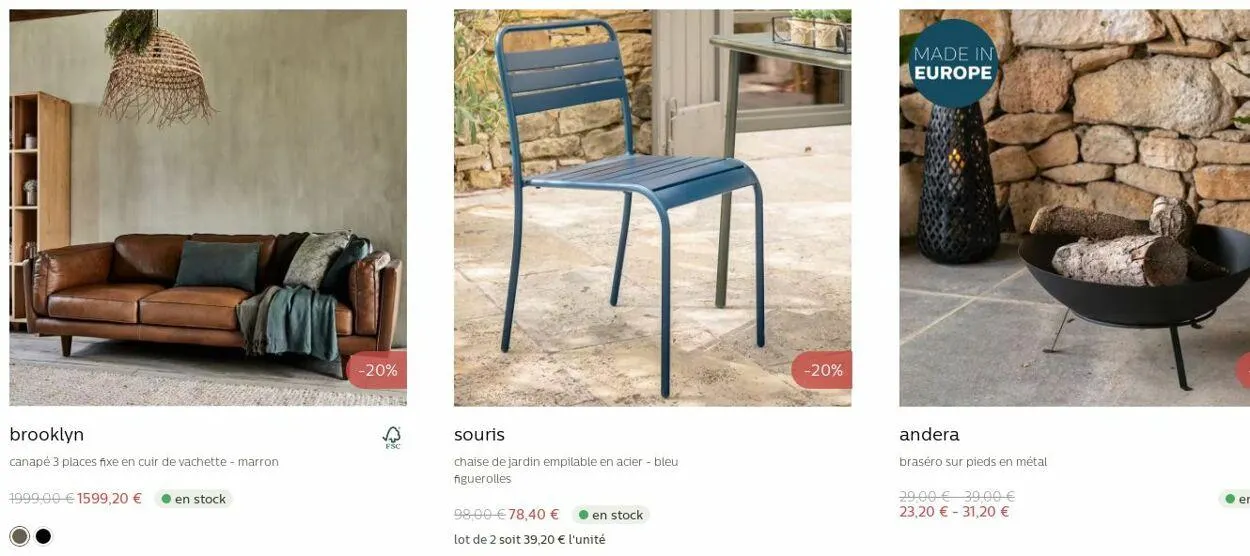Open the brooklyn leather sofa product image
The image size is (1250, 556).
208,208
